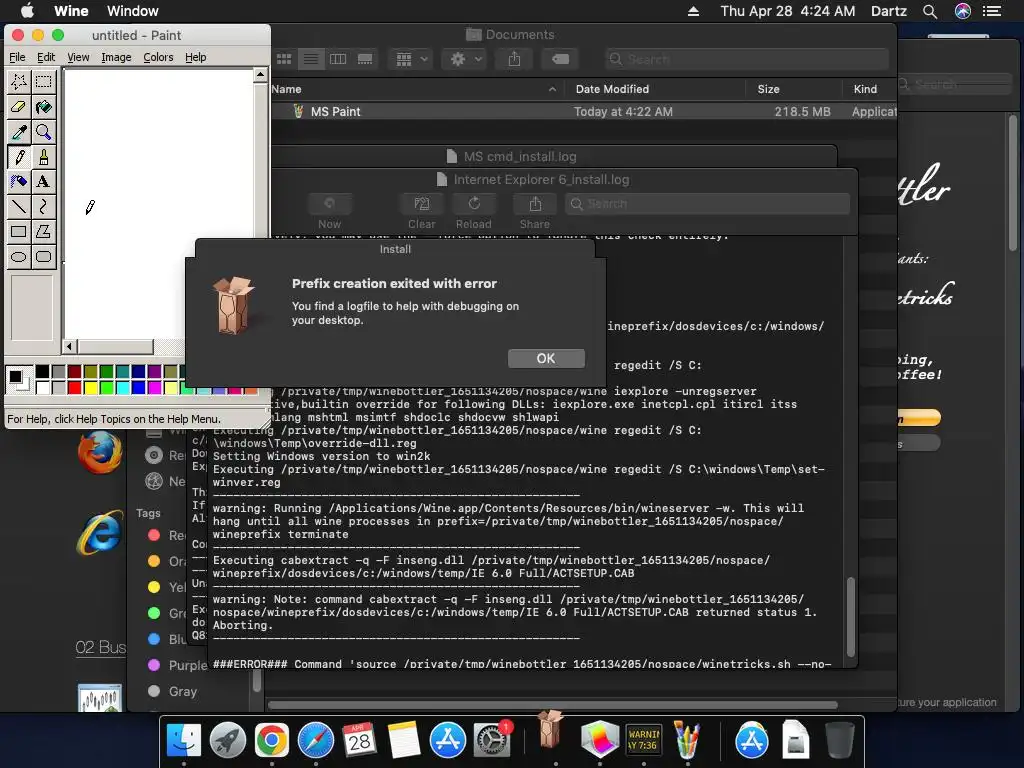Activate the Magnifier tool in Paint
Screen dimensions: 1024x768
pos(44,132)
